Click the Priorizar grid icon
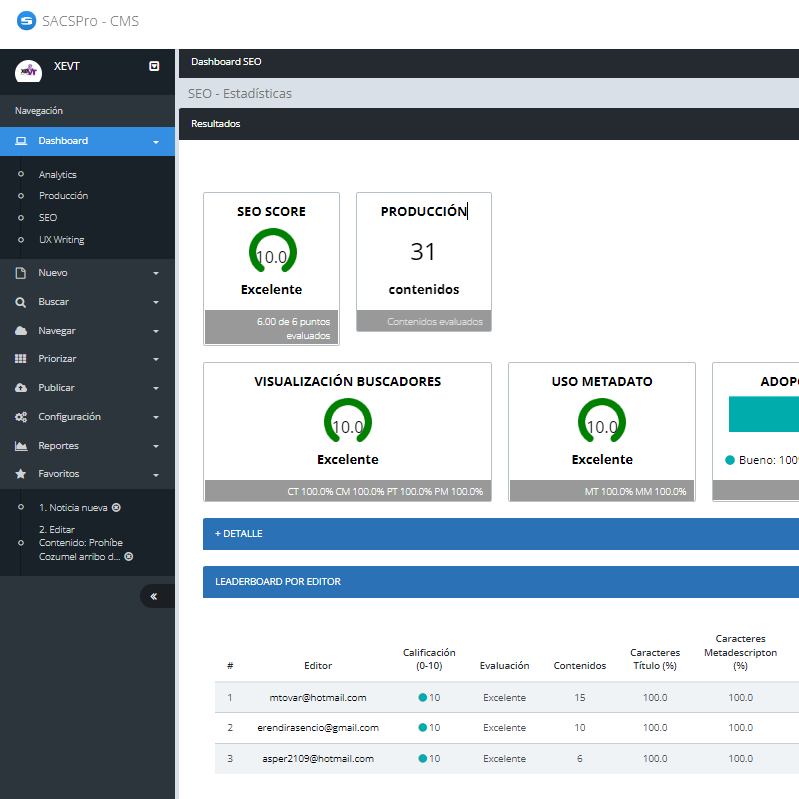Viewport: 799px width, 799px height. (x=21, y=359)
